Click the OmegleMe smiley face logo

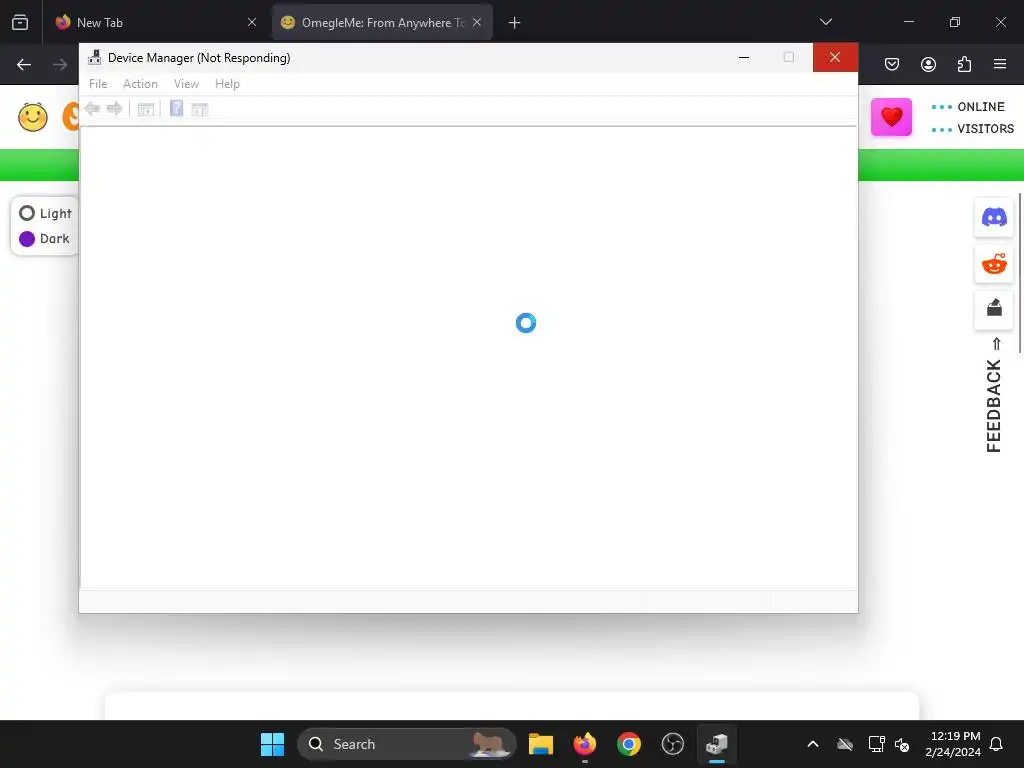click(x=33, y=118)
